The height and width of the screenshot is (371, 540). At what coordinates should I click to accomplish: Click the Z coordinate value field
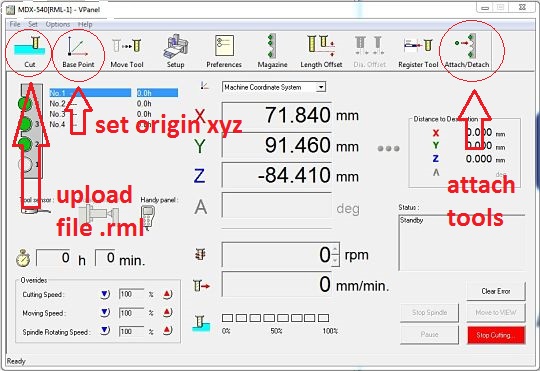click(x=277, y=175)
